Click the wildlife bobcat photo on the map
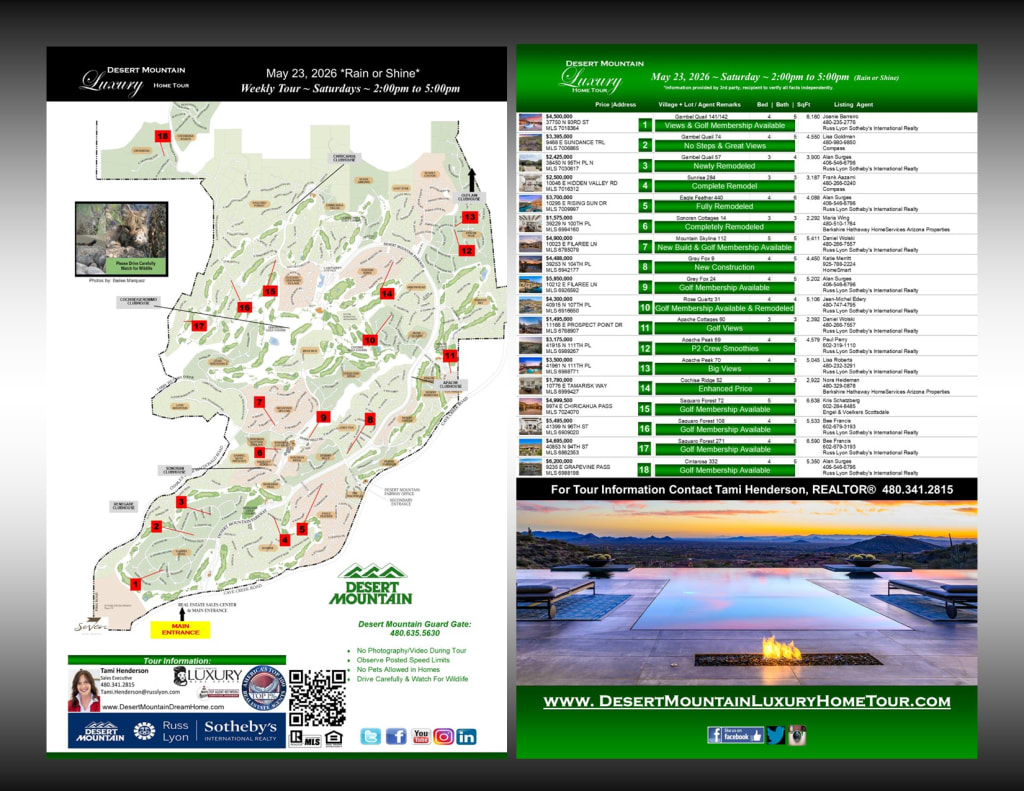 click(121, 238)
